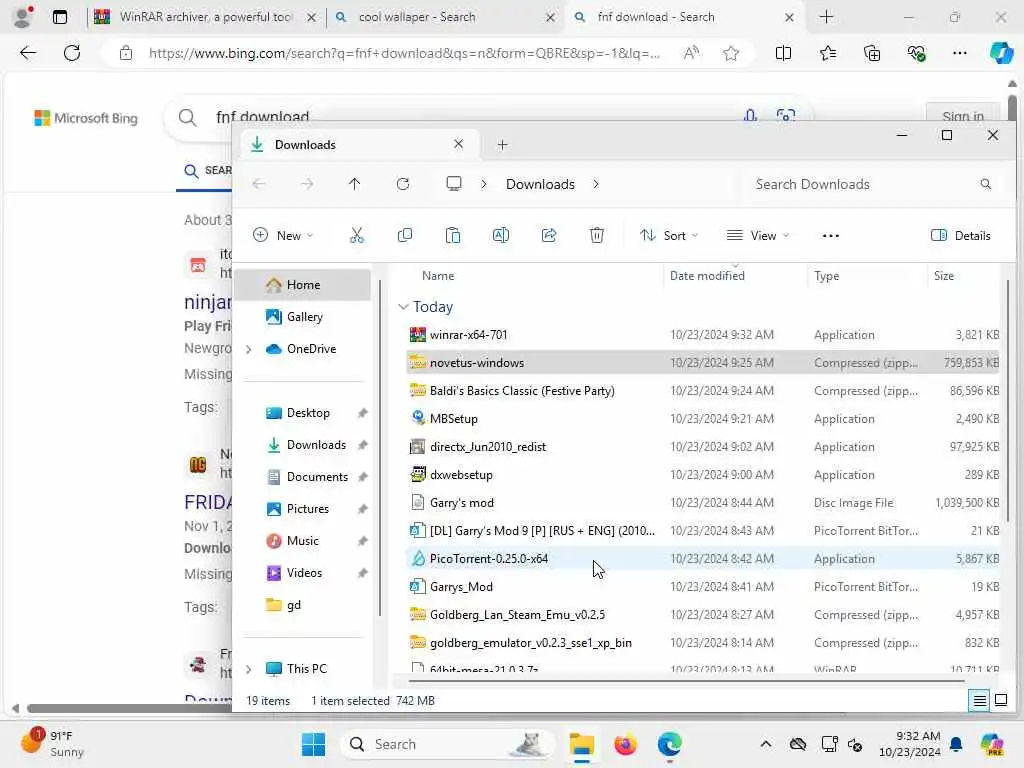Switch to details list view icon in status bar
The height and width of the screenshot is (768, 1024).
coord(980,701)
